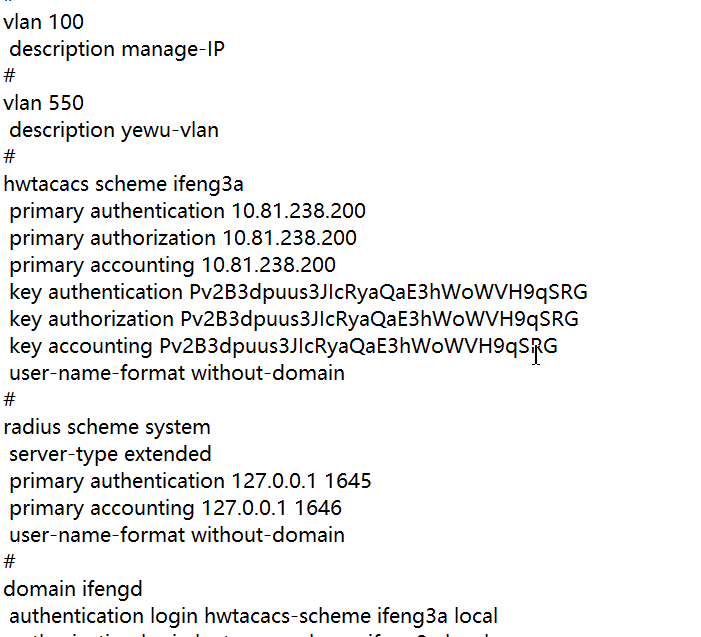The height and width of the screenshot is (637, 701).
Task: Click the primary accounting 10.81.238.200 line
Action: (x=173, y=265)
